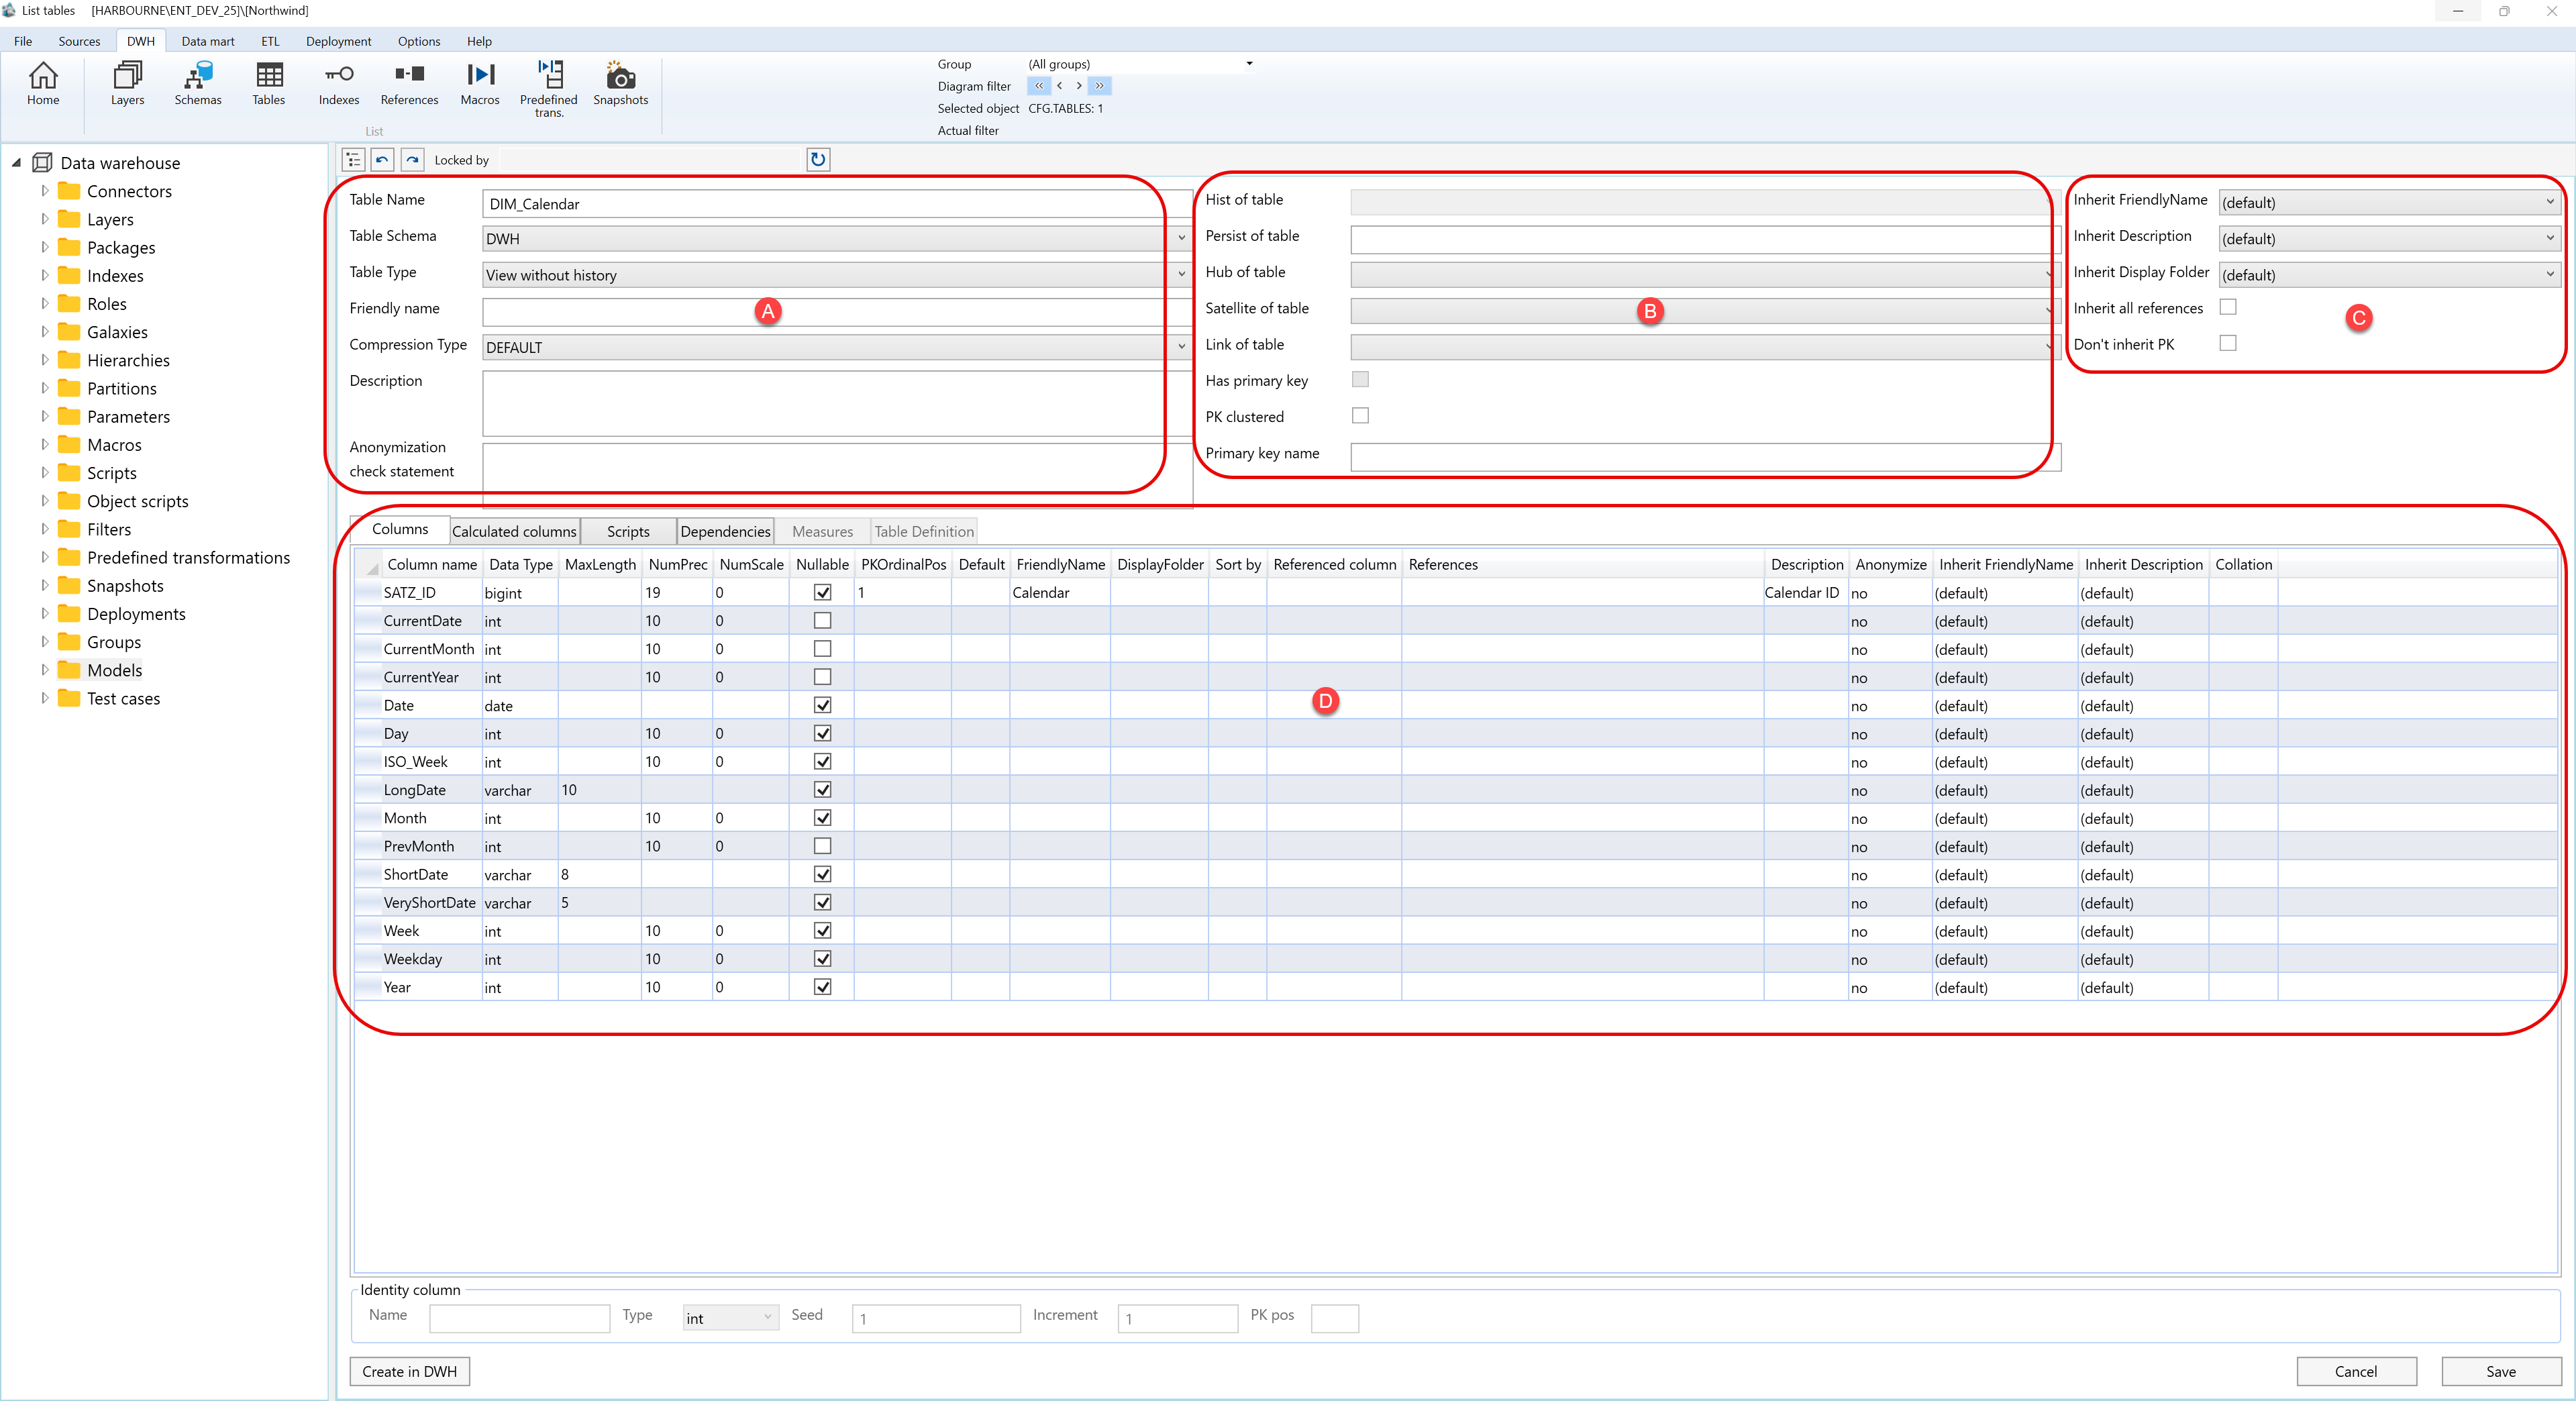Select the Galaxies folder icon
Screen dimensions: 2576x1401
(x=69, y=332)
